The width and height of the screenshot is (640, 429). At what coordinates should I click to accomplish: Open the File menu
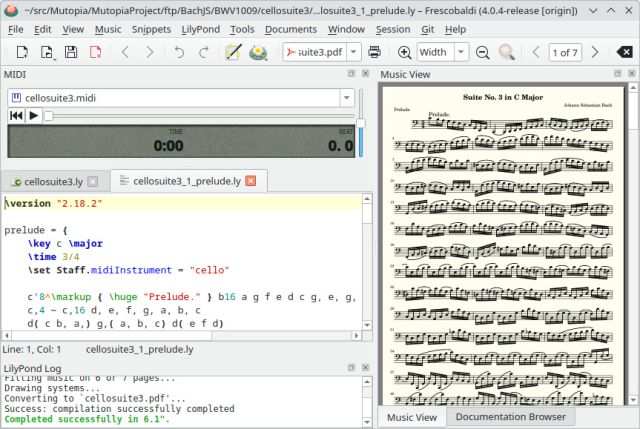click(16, 29)
